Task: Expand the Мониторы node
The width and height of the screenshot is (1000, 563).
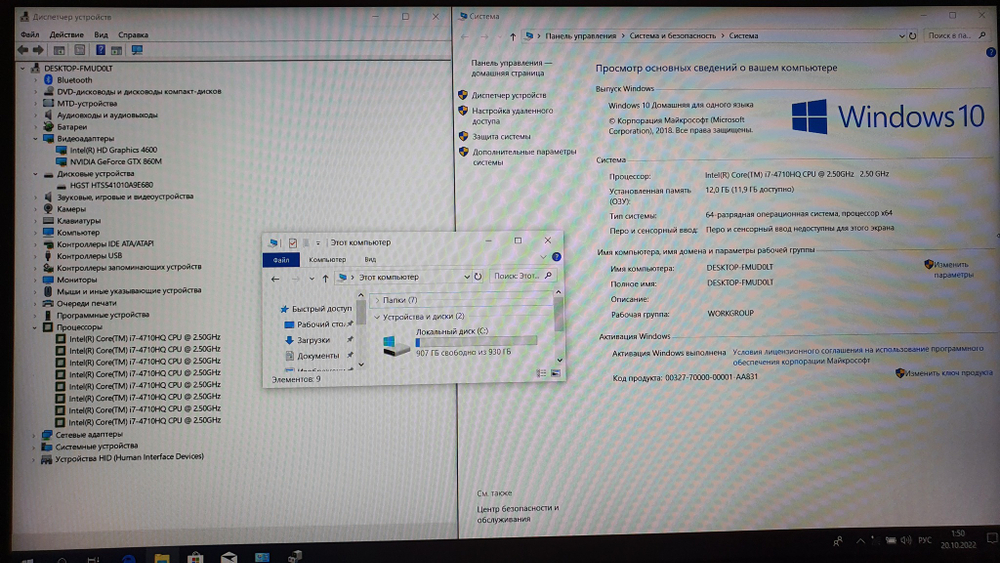Action: pos(35,280)
